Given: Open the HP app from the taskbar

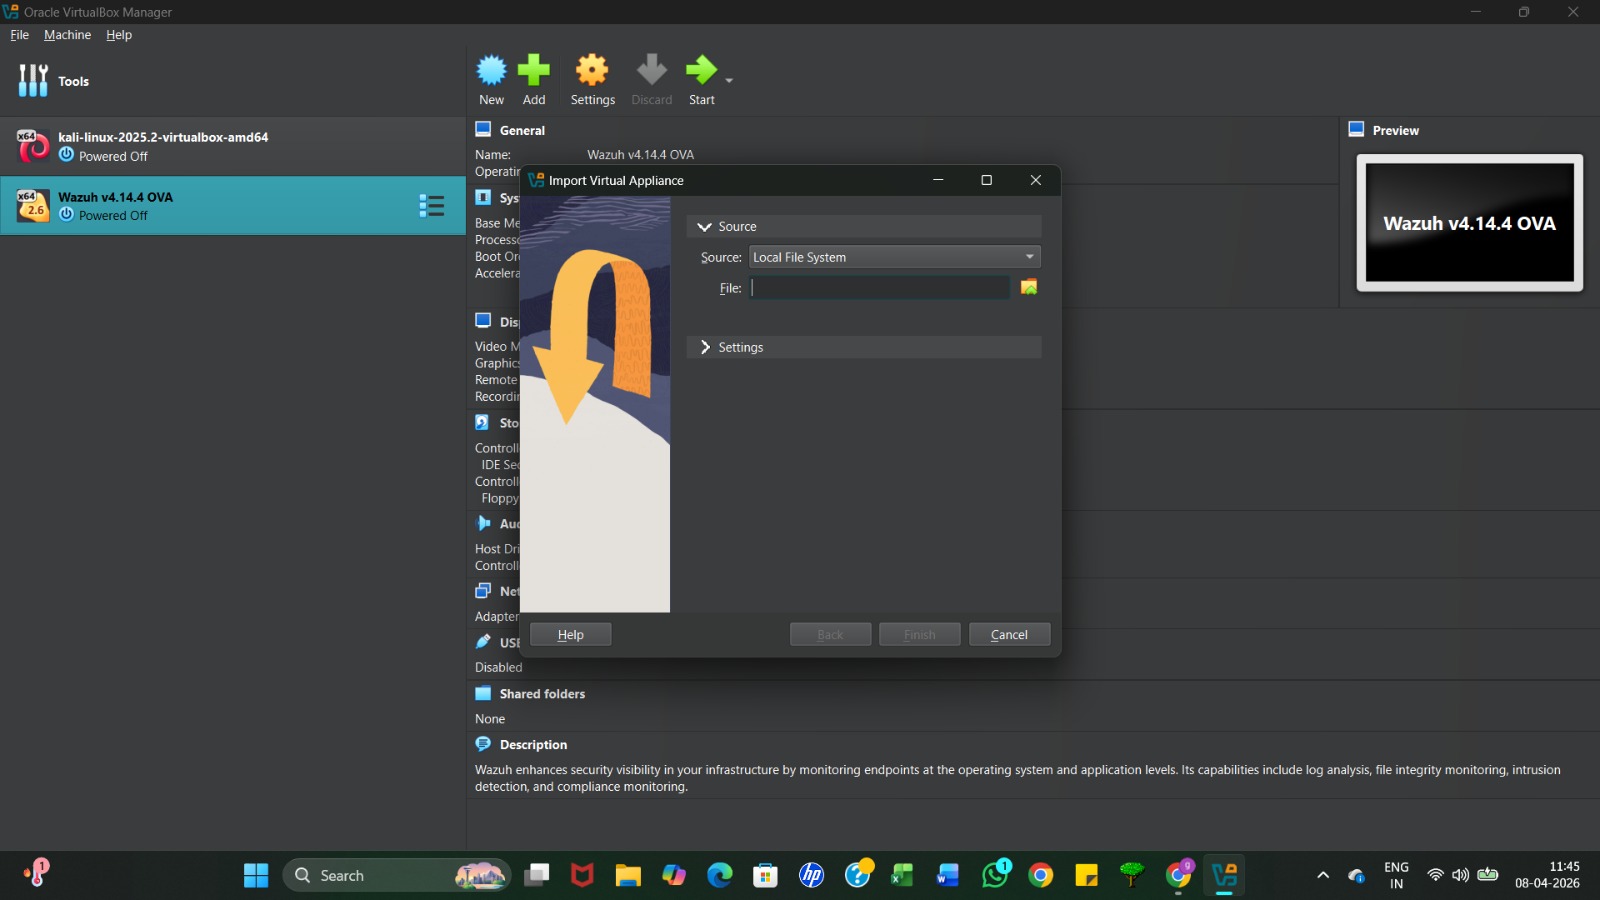Looking at the screenshot, I should click(811, 876).
